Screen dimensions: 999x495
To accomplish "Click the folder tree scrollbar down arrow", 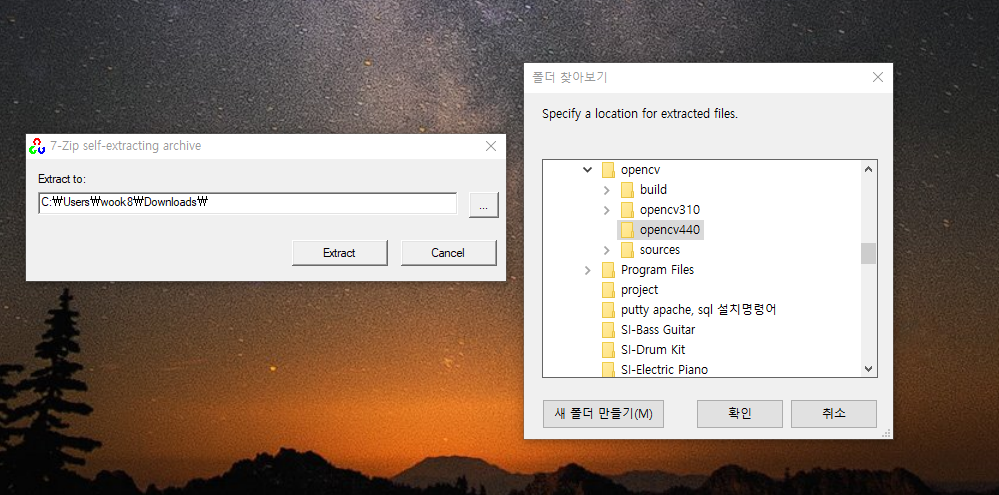I will click(x=868, y=368).
